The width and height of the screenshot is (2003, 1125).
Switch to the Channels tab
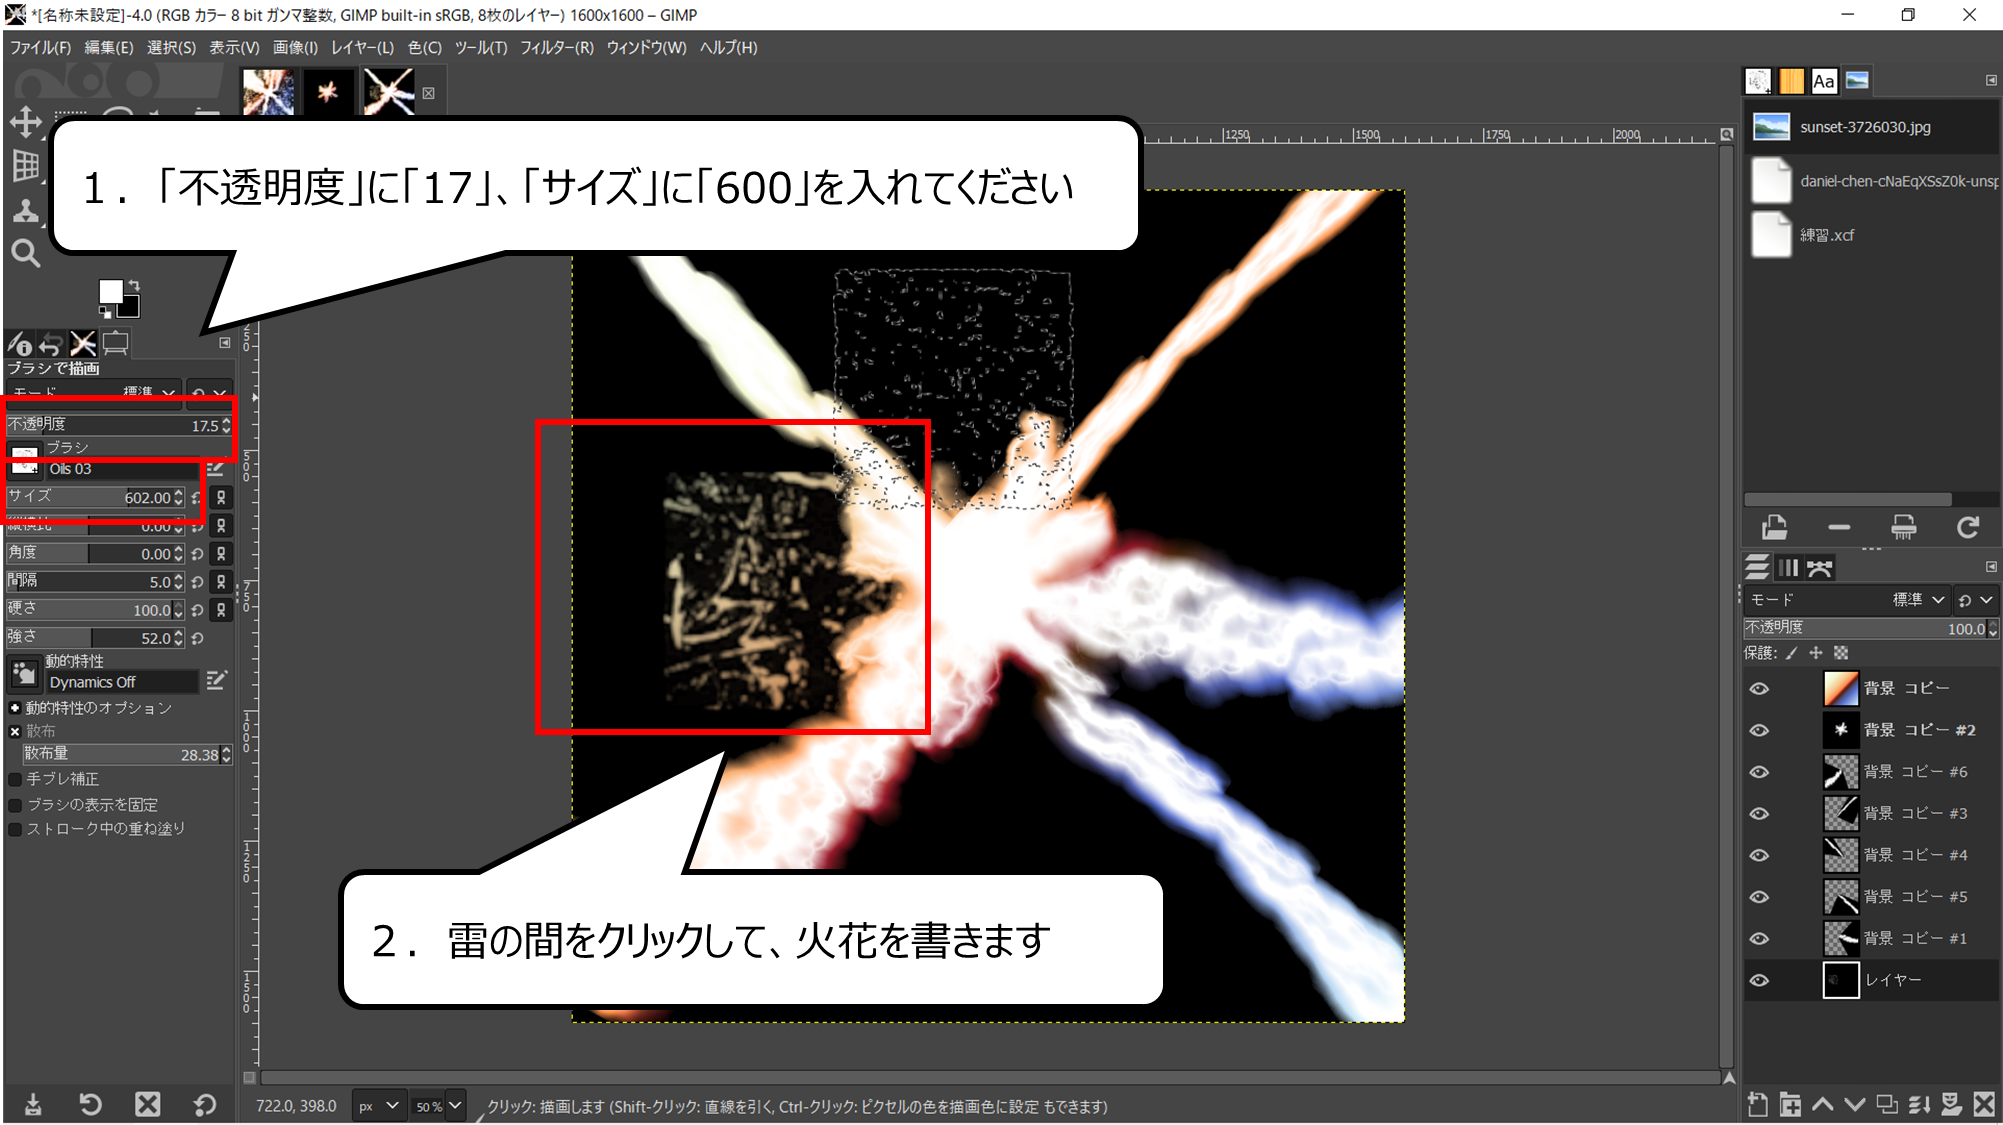[1789, 568]
